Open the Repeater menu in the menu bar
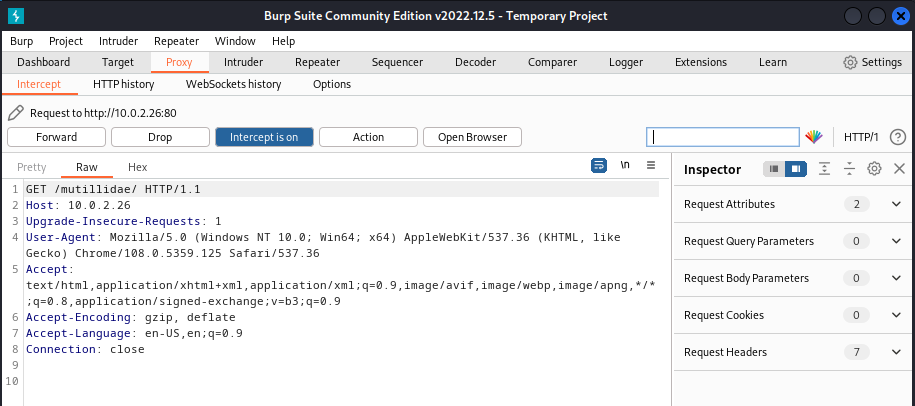 [x=176, y=41]
